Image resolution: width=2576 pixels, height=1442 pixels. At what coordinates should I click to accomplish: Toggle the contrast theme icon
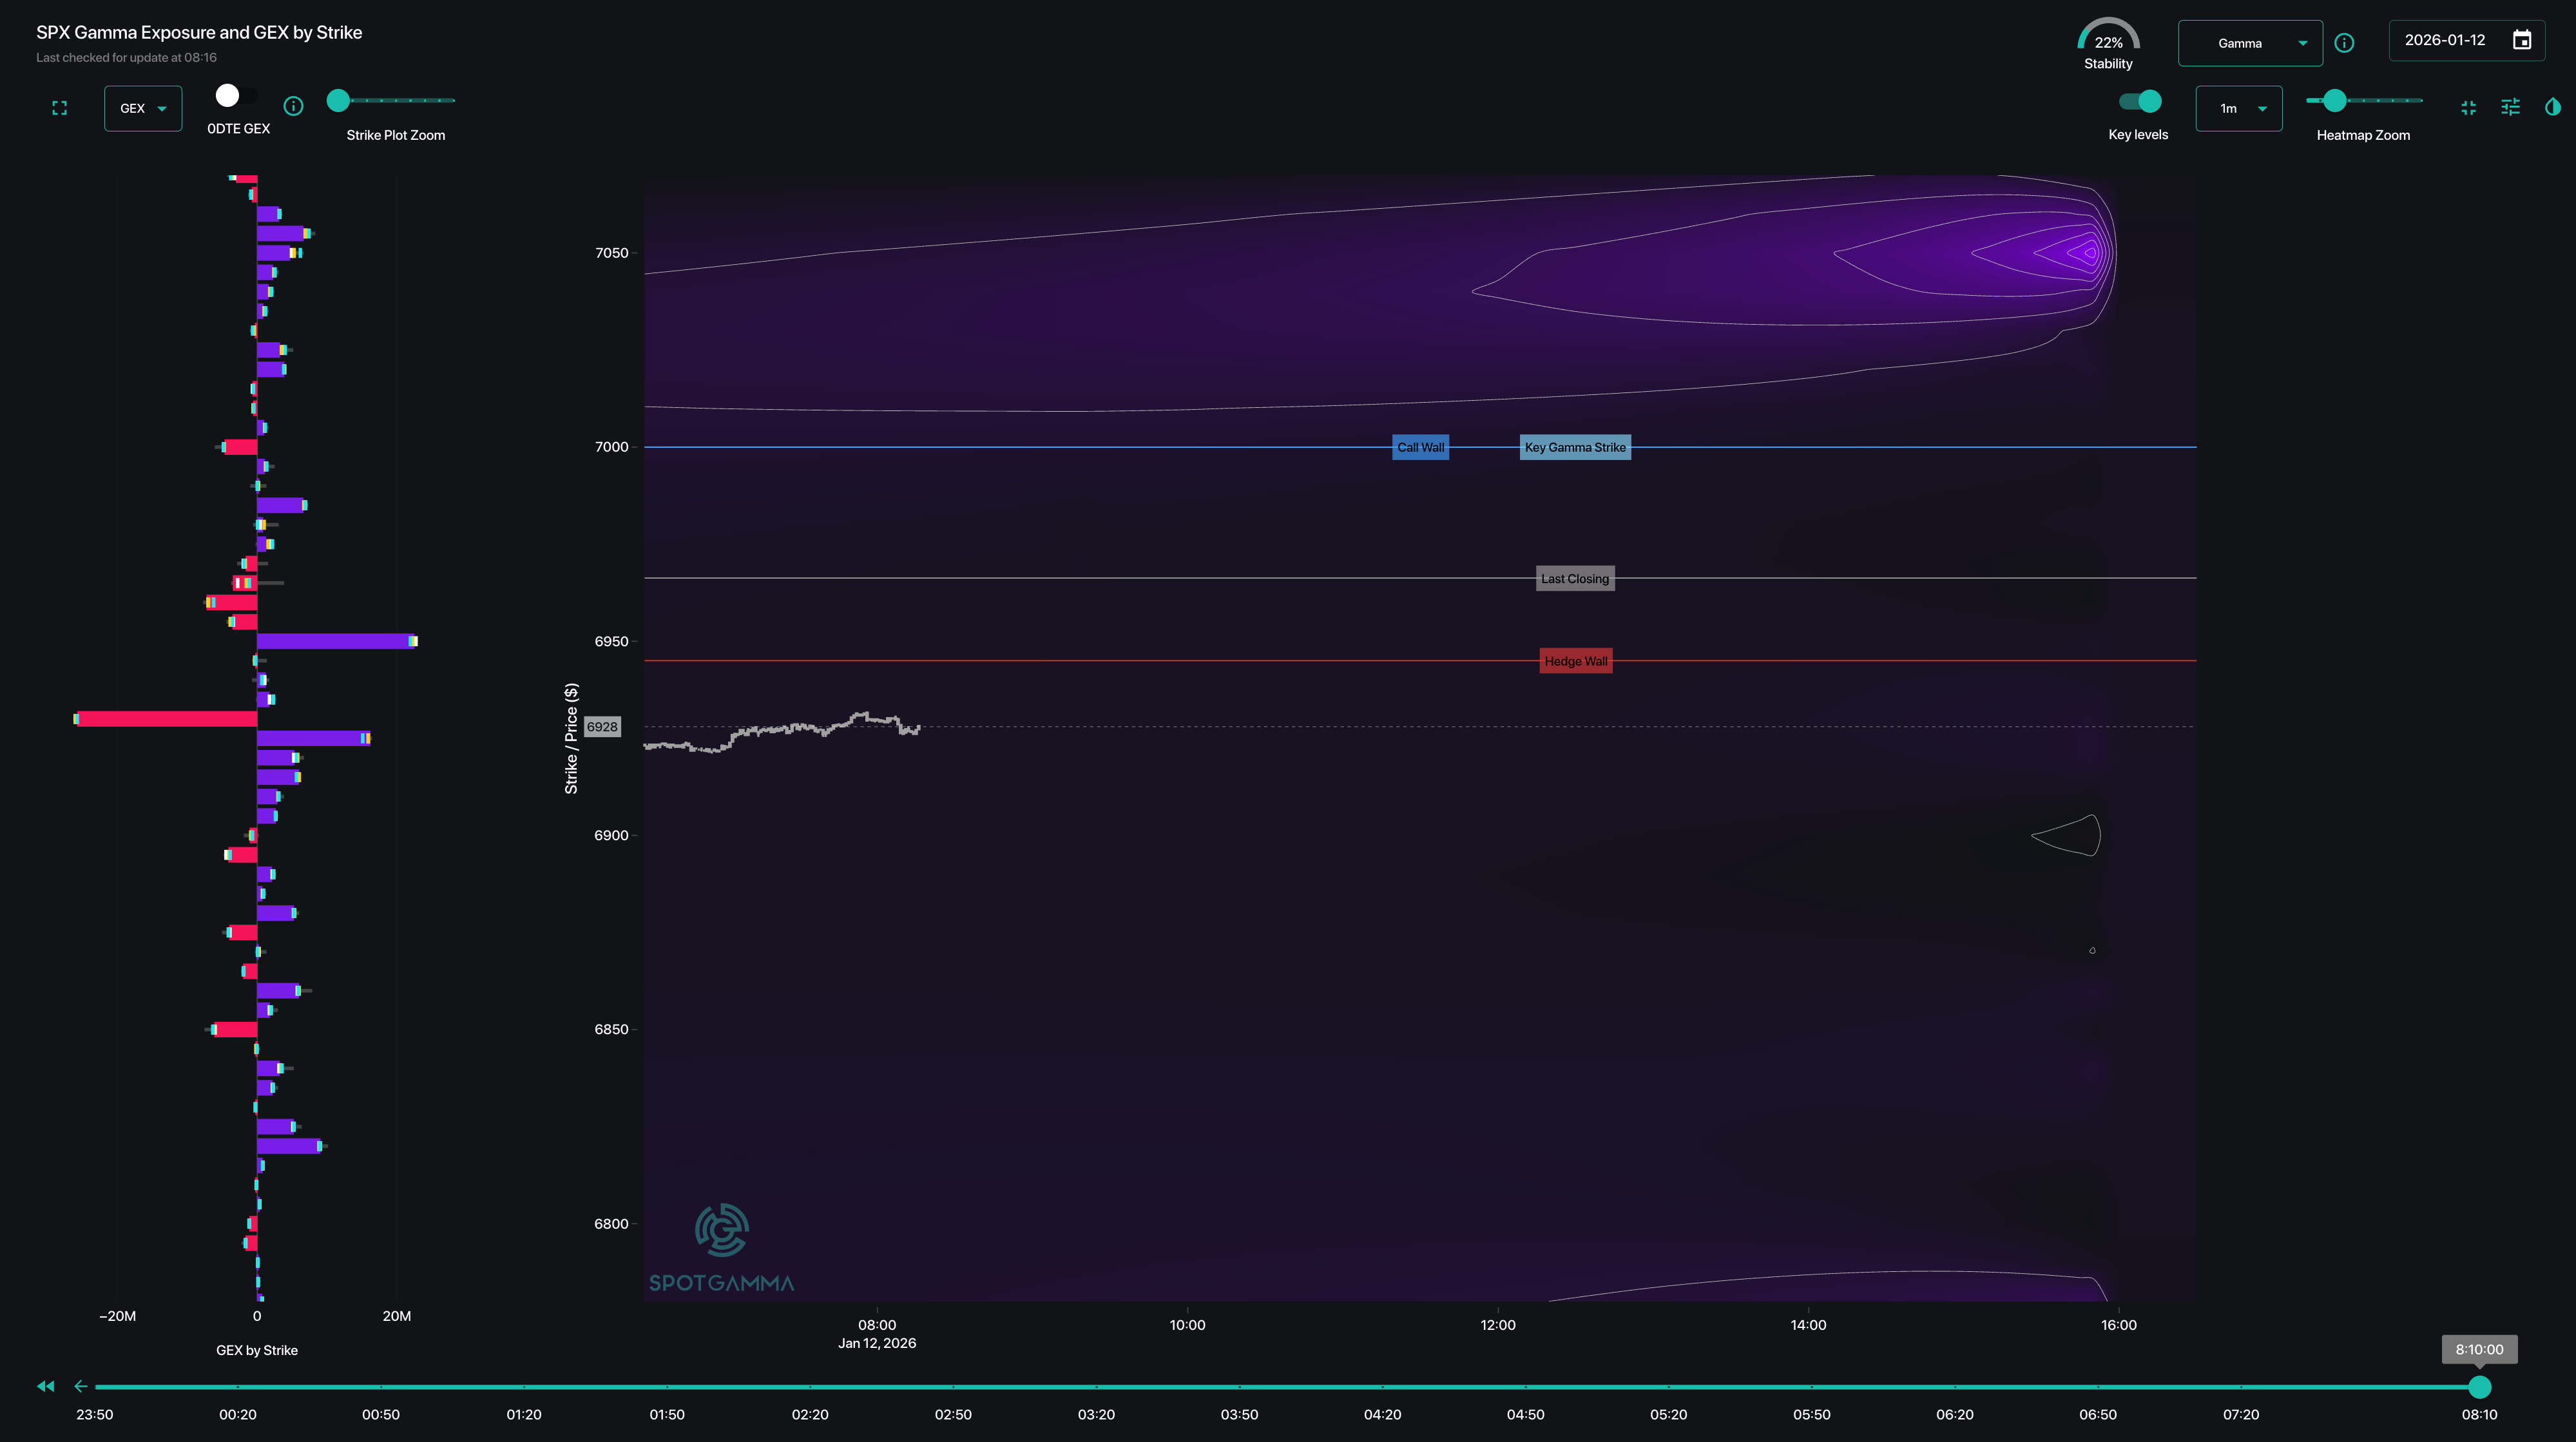click(x=2552, y=107)
